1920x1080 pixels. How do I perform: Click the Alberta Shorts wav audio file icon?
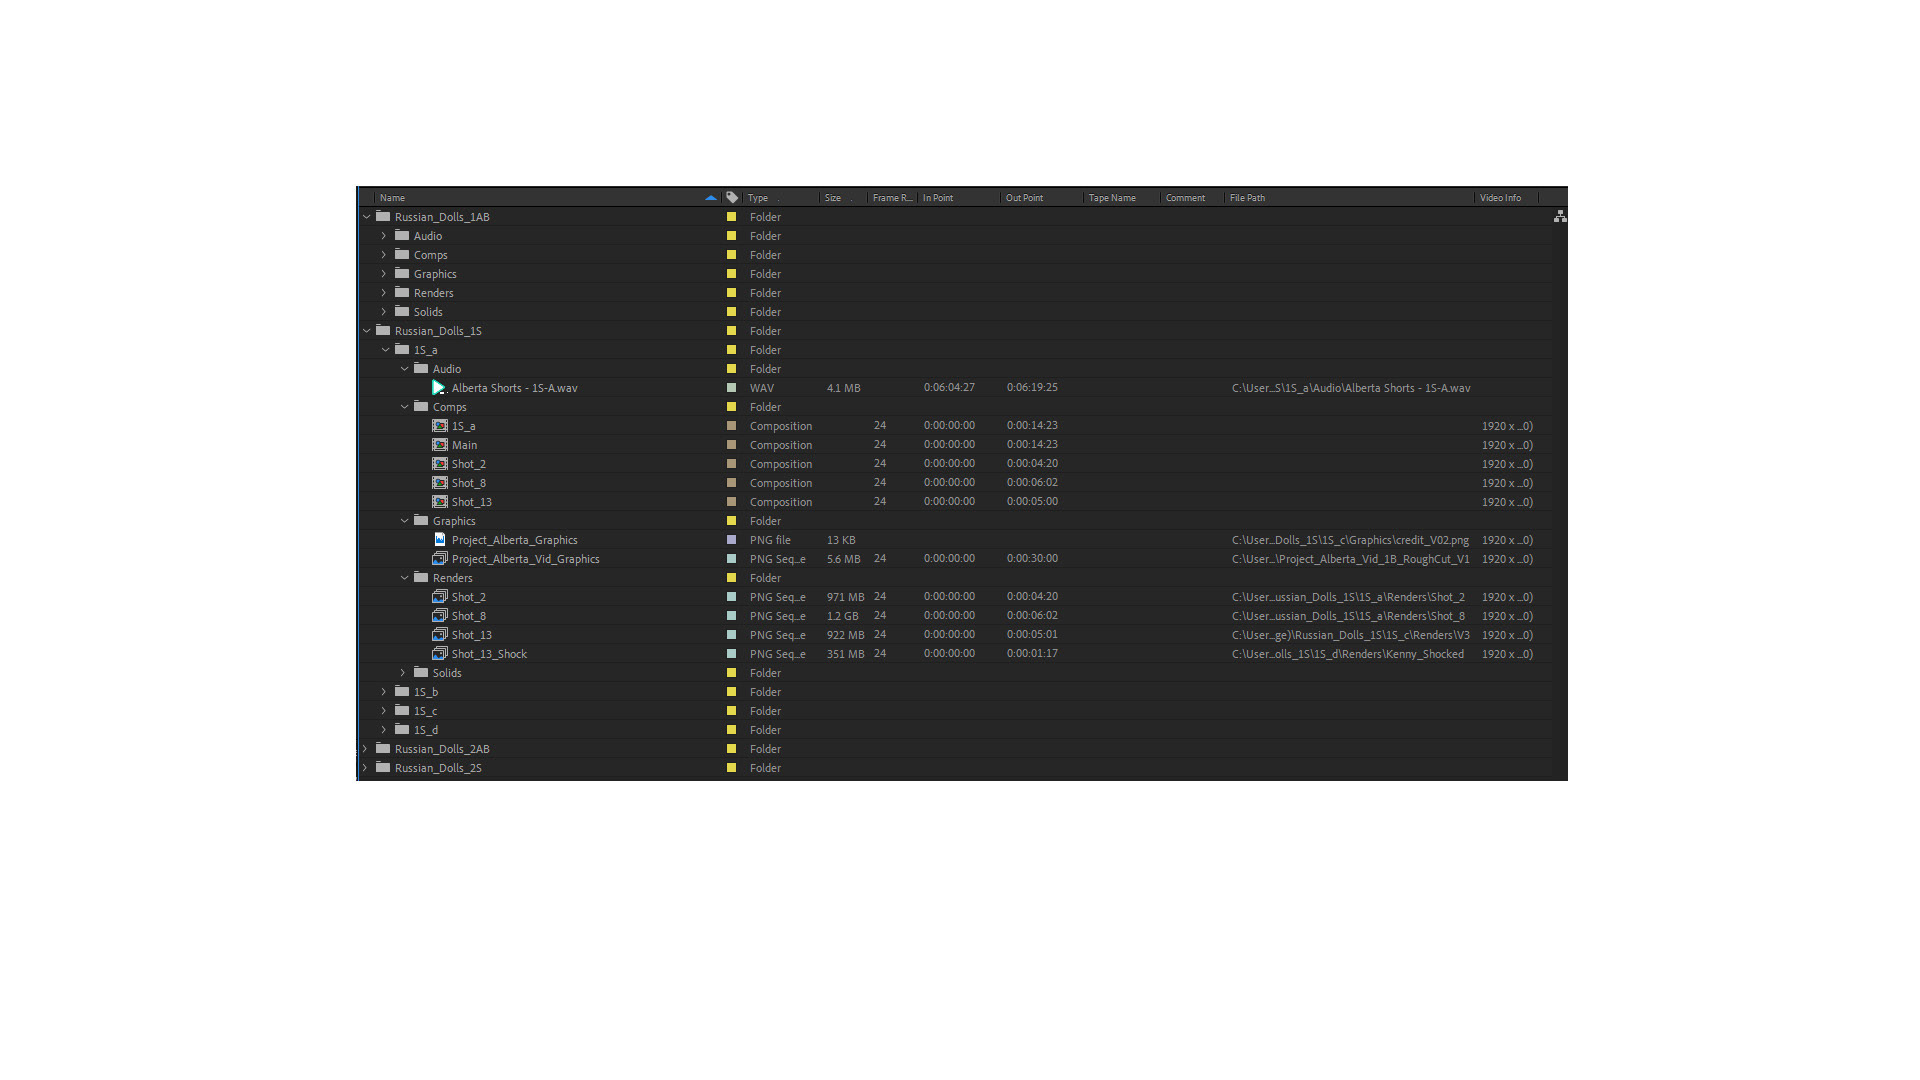click(x=439, y=388)
